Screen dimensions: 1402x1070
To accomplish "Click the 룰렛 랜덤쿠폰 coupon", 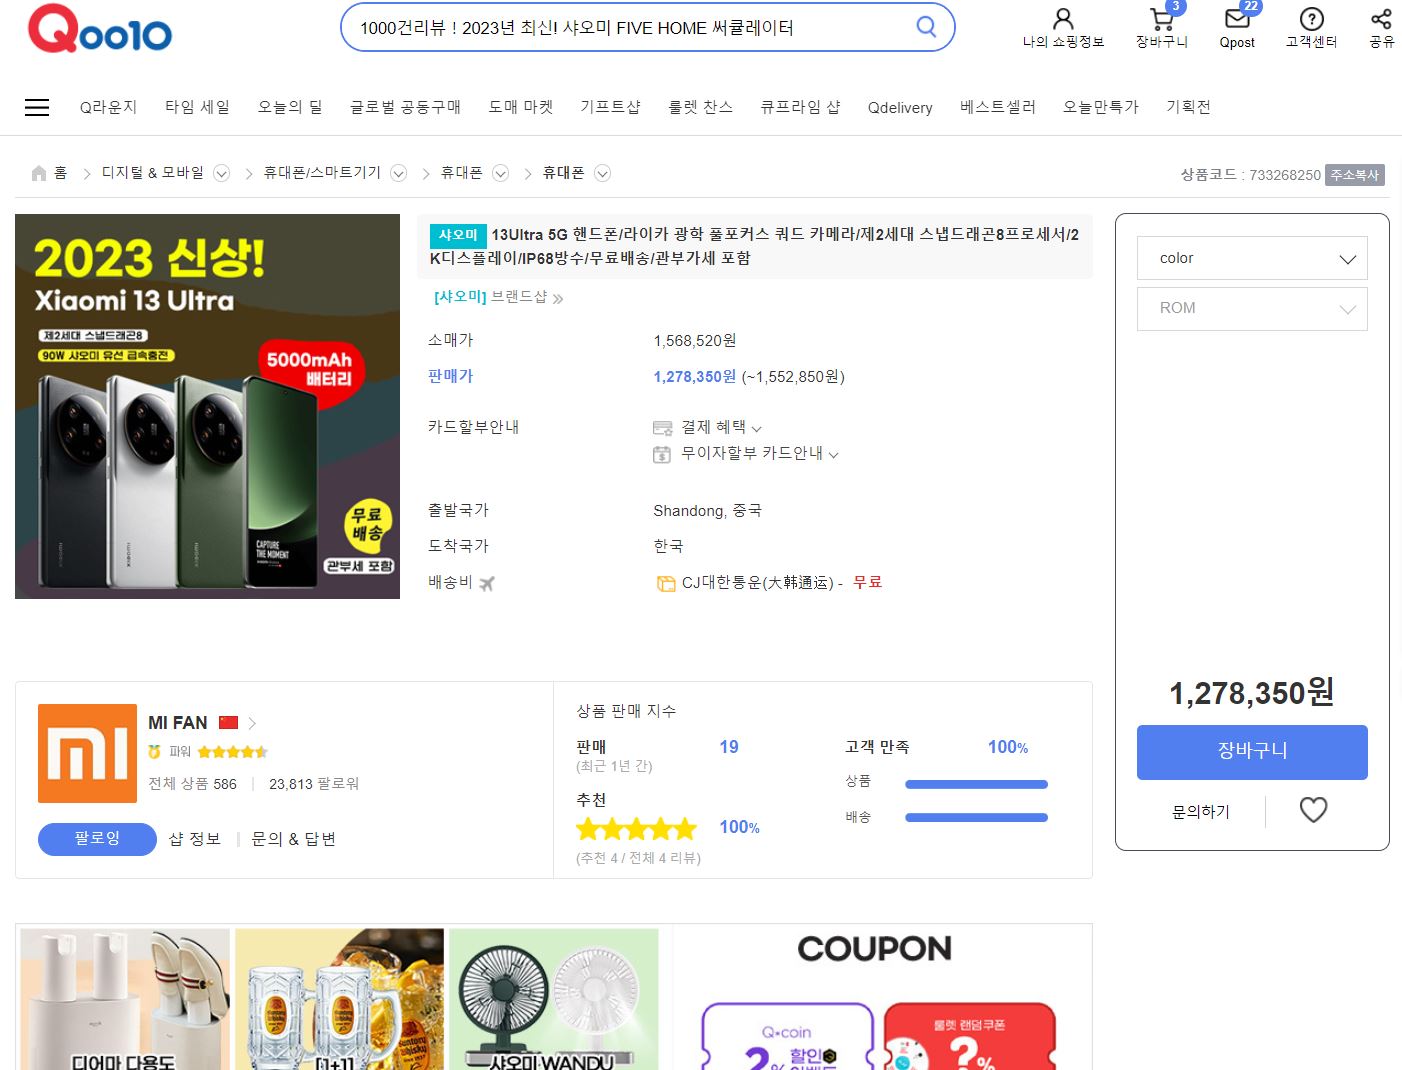I will coord(970,1037).
